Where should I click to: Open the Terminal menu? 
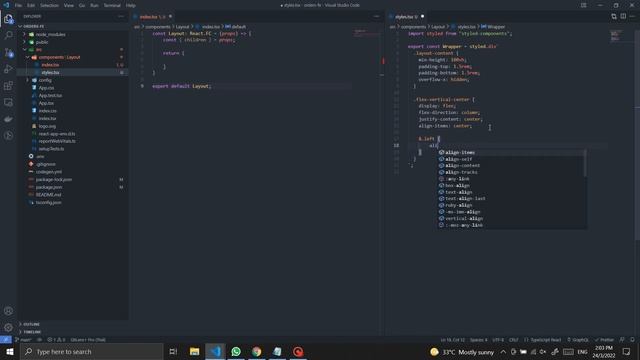pos(112,5)
